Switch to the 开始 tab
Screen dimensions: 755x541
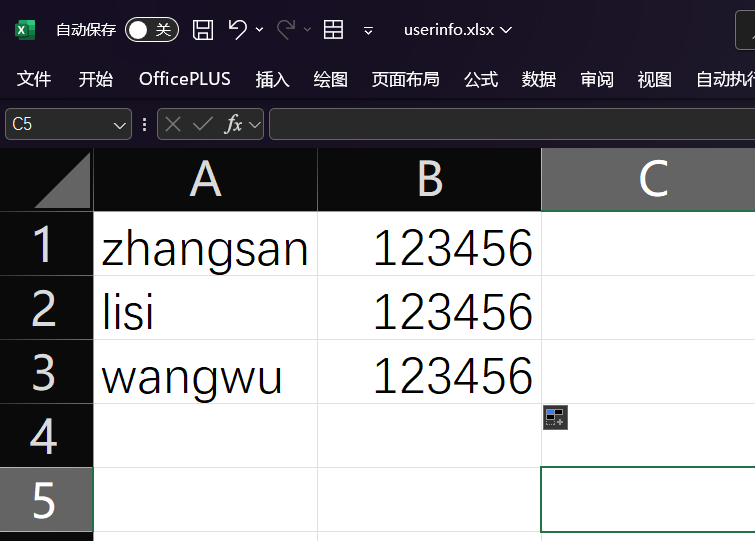click(96, 79)
